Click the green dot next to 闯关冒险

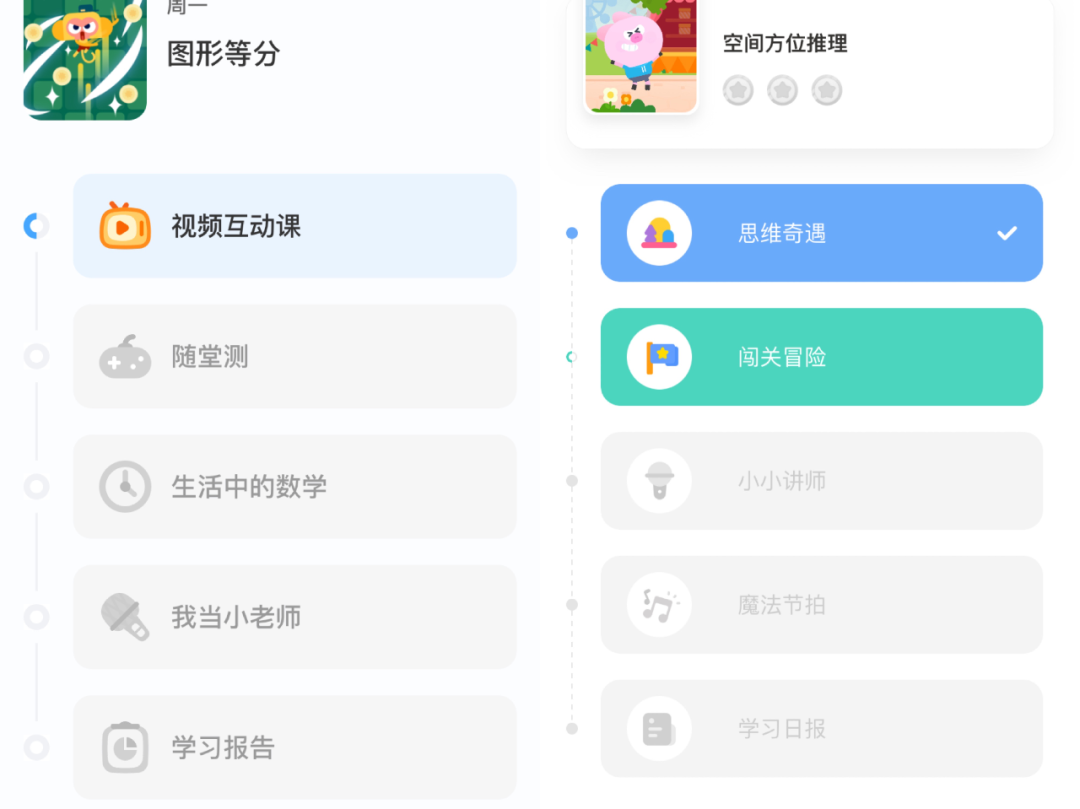[x=571, y=357]
